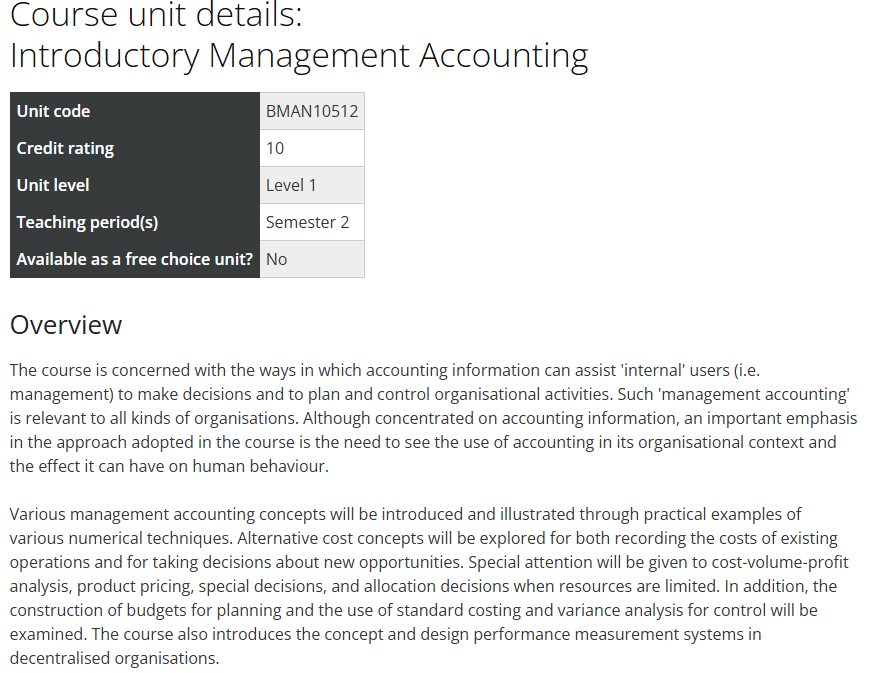Click the Overview section heading

click(x=66, y=325)
